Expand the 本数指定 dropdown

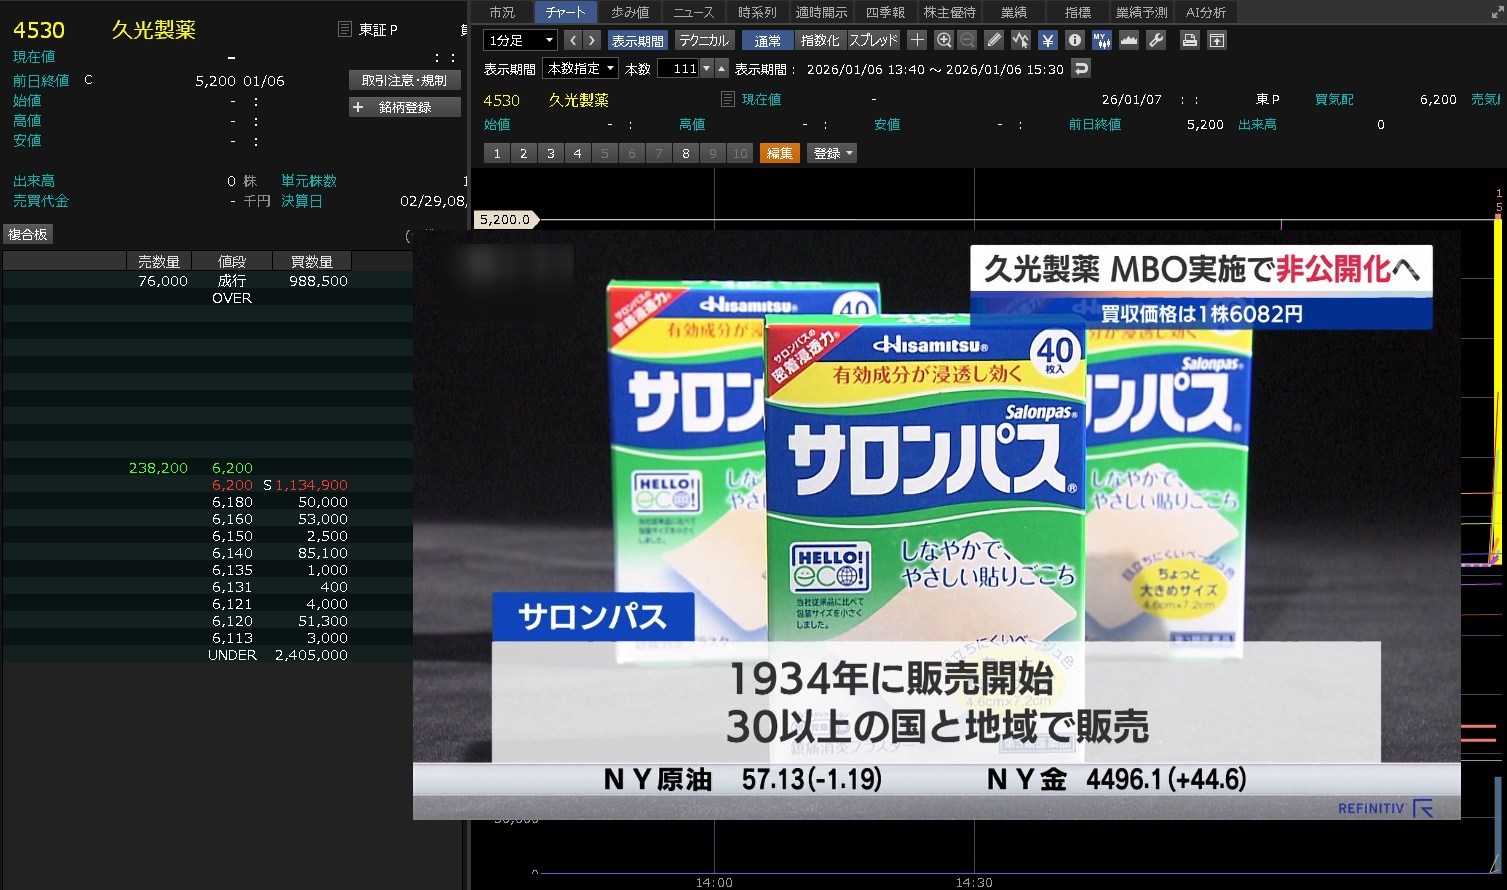coord(580,69)
